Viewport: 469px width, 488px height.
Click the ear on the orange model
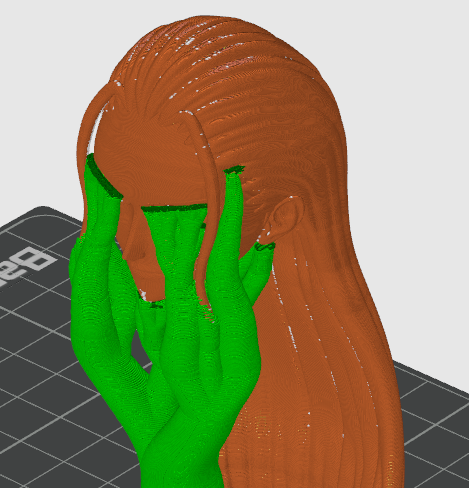[x=282, y=218]
